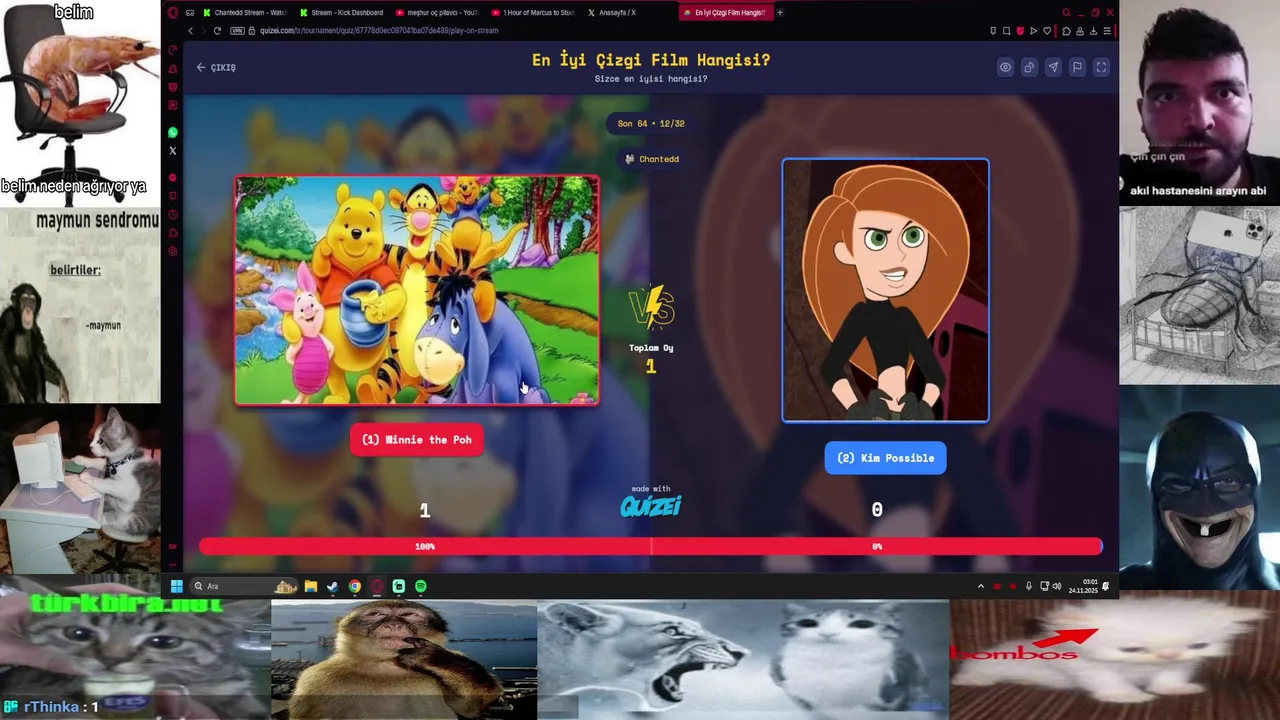
Task: Click the Son 64 • 12/32 round indicator
Action: pyautogui.click(x=651, y=124)
